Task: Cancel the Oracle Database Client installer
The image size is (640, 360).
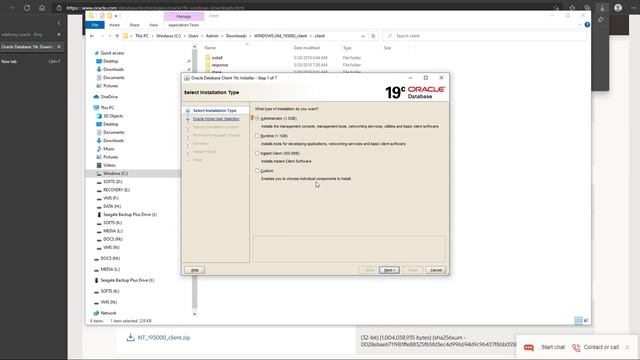Action: tap(436, 270)
